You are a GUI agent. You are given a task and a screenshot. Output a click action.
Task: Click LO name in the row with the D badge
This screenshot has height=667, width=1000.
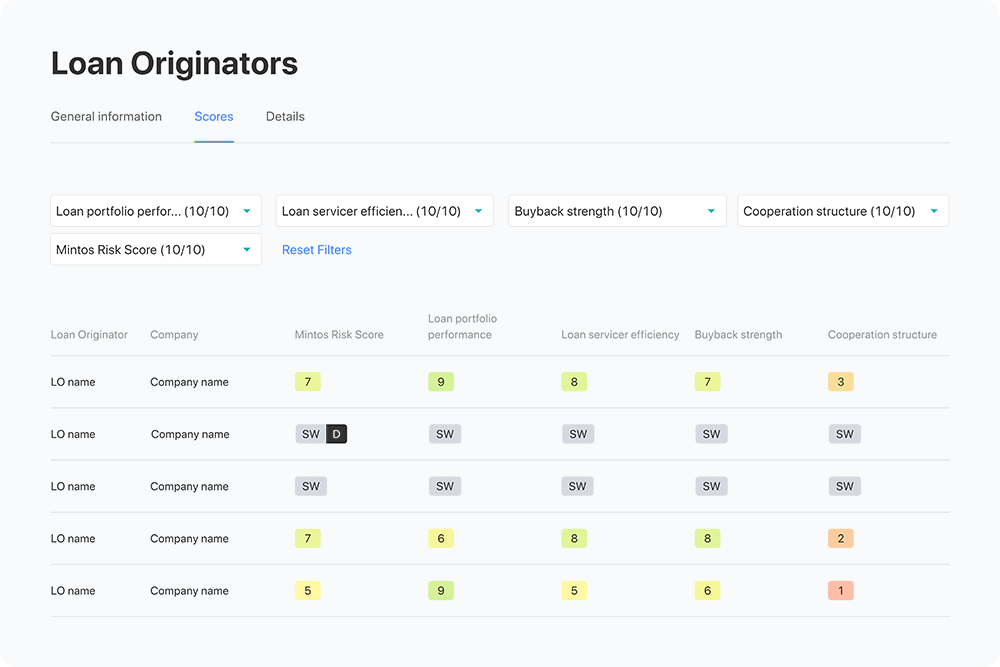click(x=73, y=434)
